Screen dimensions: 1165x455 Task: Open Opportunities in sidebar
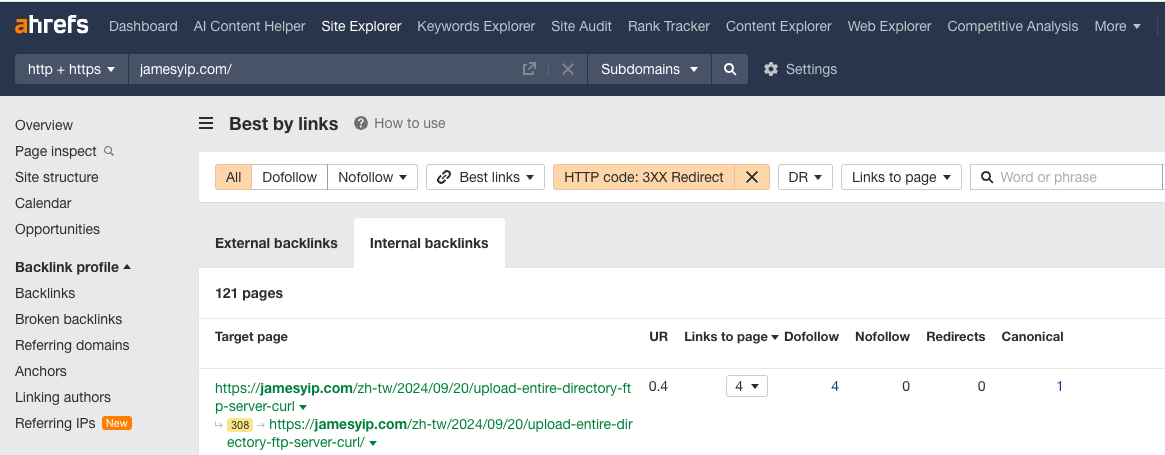click(x=57, y=229)
